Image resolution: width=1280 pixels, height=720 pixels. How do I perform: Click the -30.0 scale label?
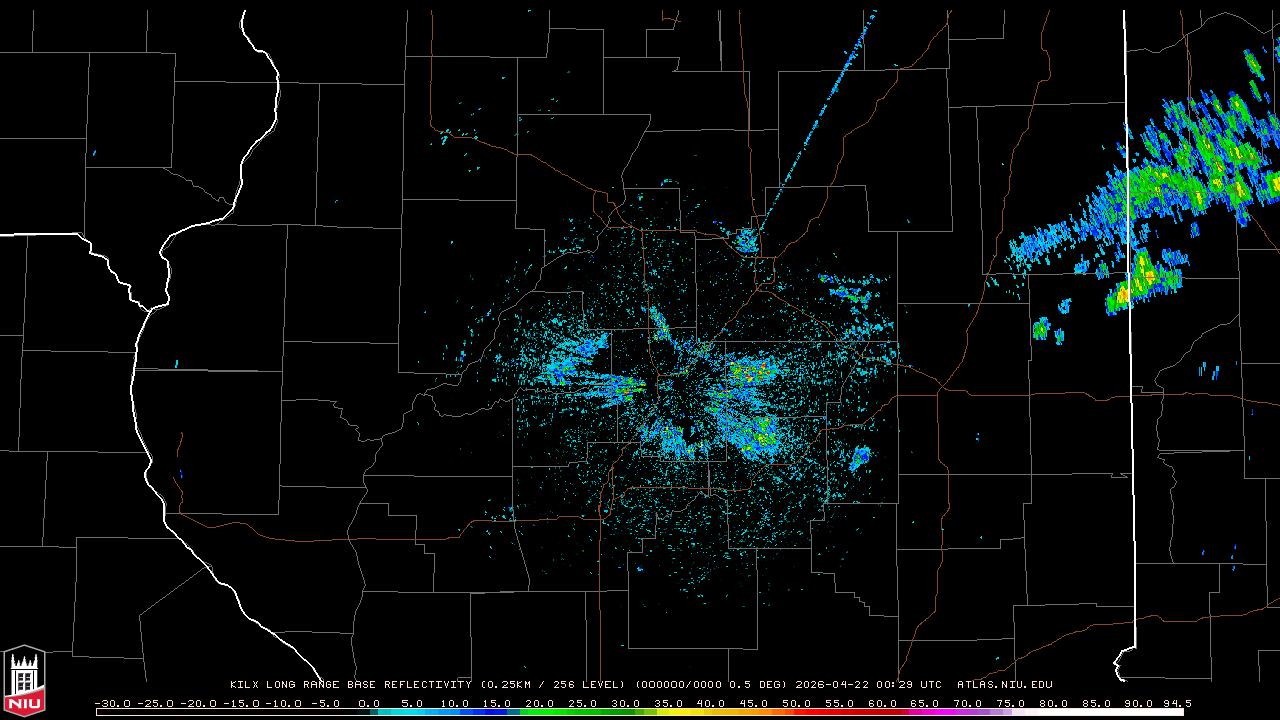(113, 703)
